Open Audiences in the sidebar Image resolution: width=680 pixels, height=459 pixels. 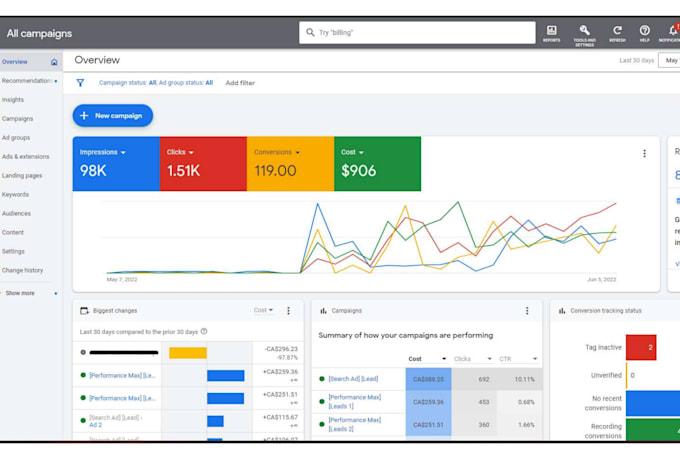pyautogui.click(x=16, y=213)
